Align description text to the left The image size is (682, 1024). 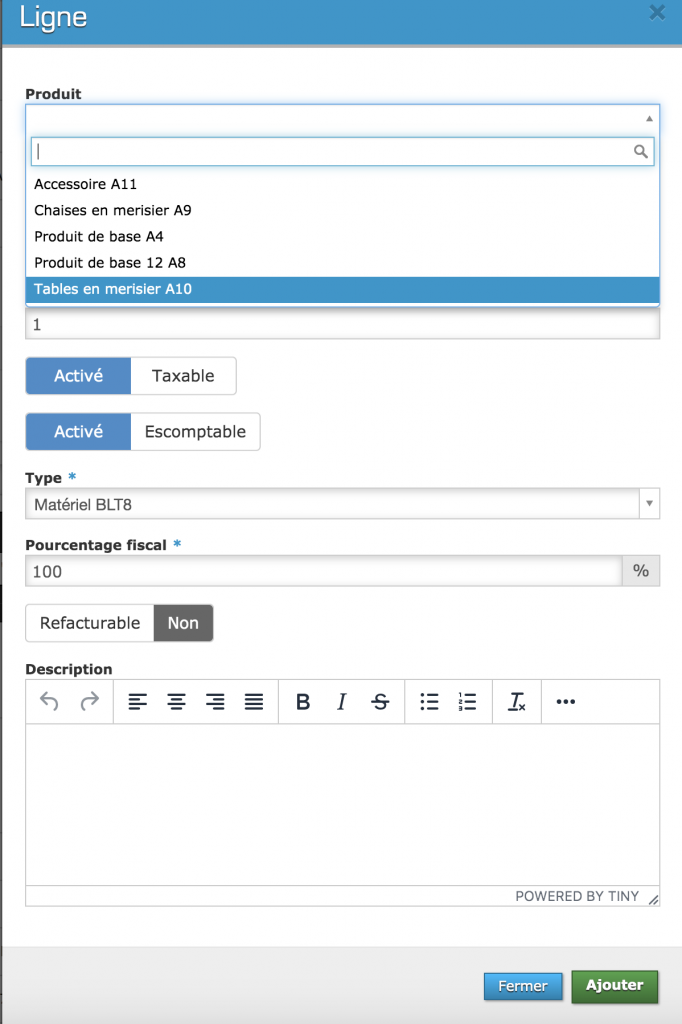click(x=138, y=702)
